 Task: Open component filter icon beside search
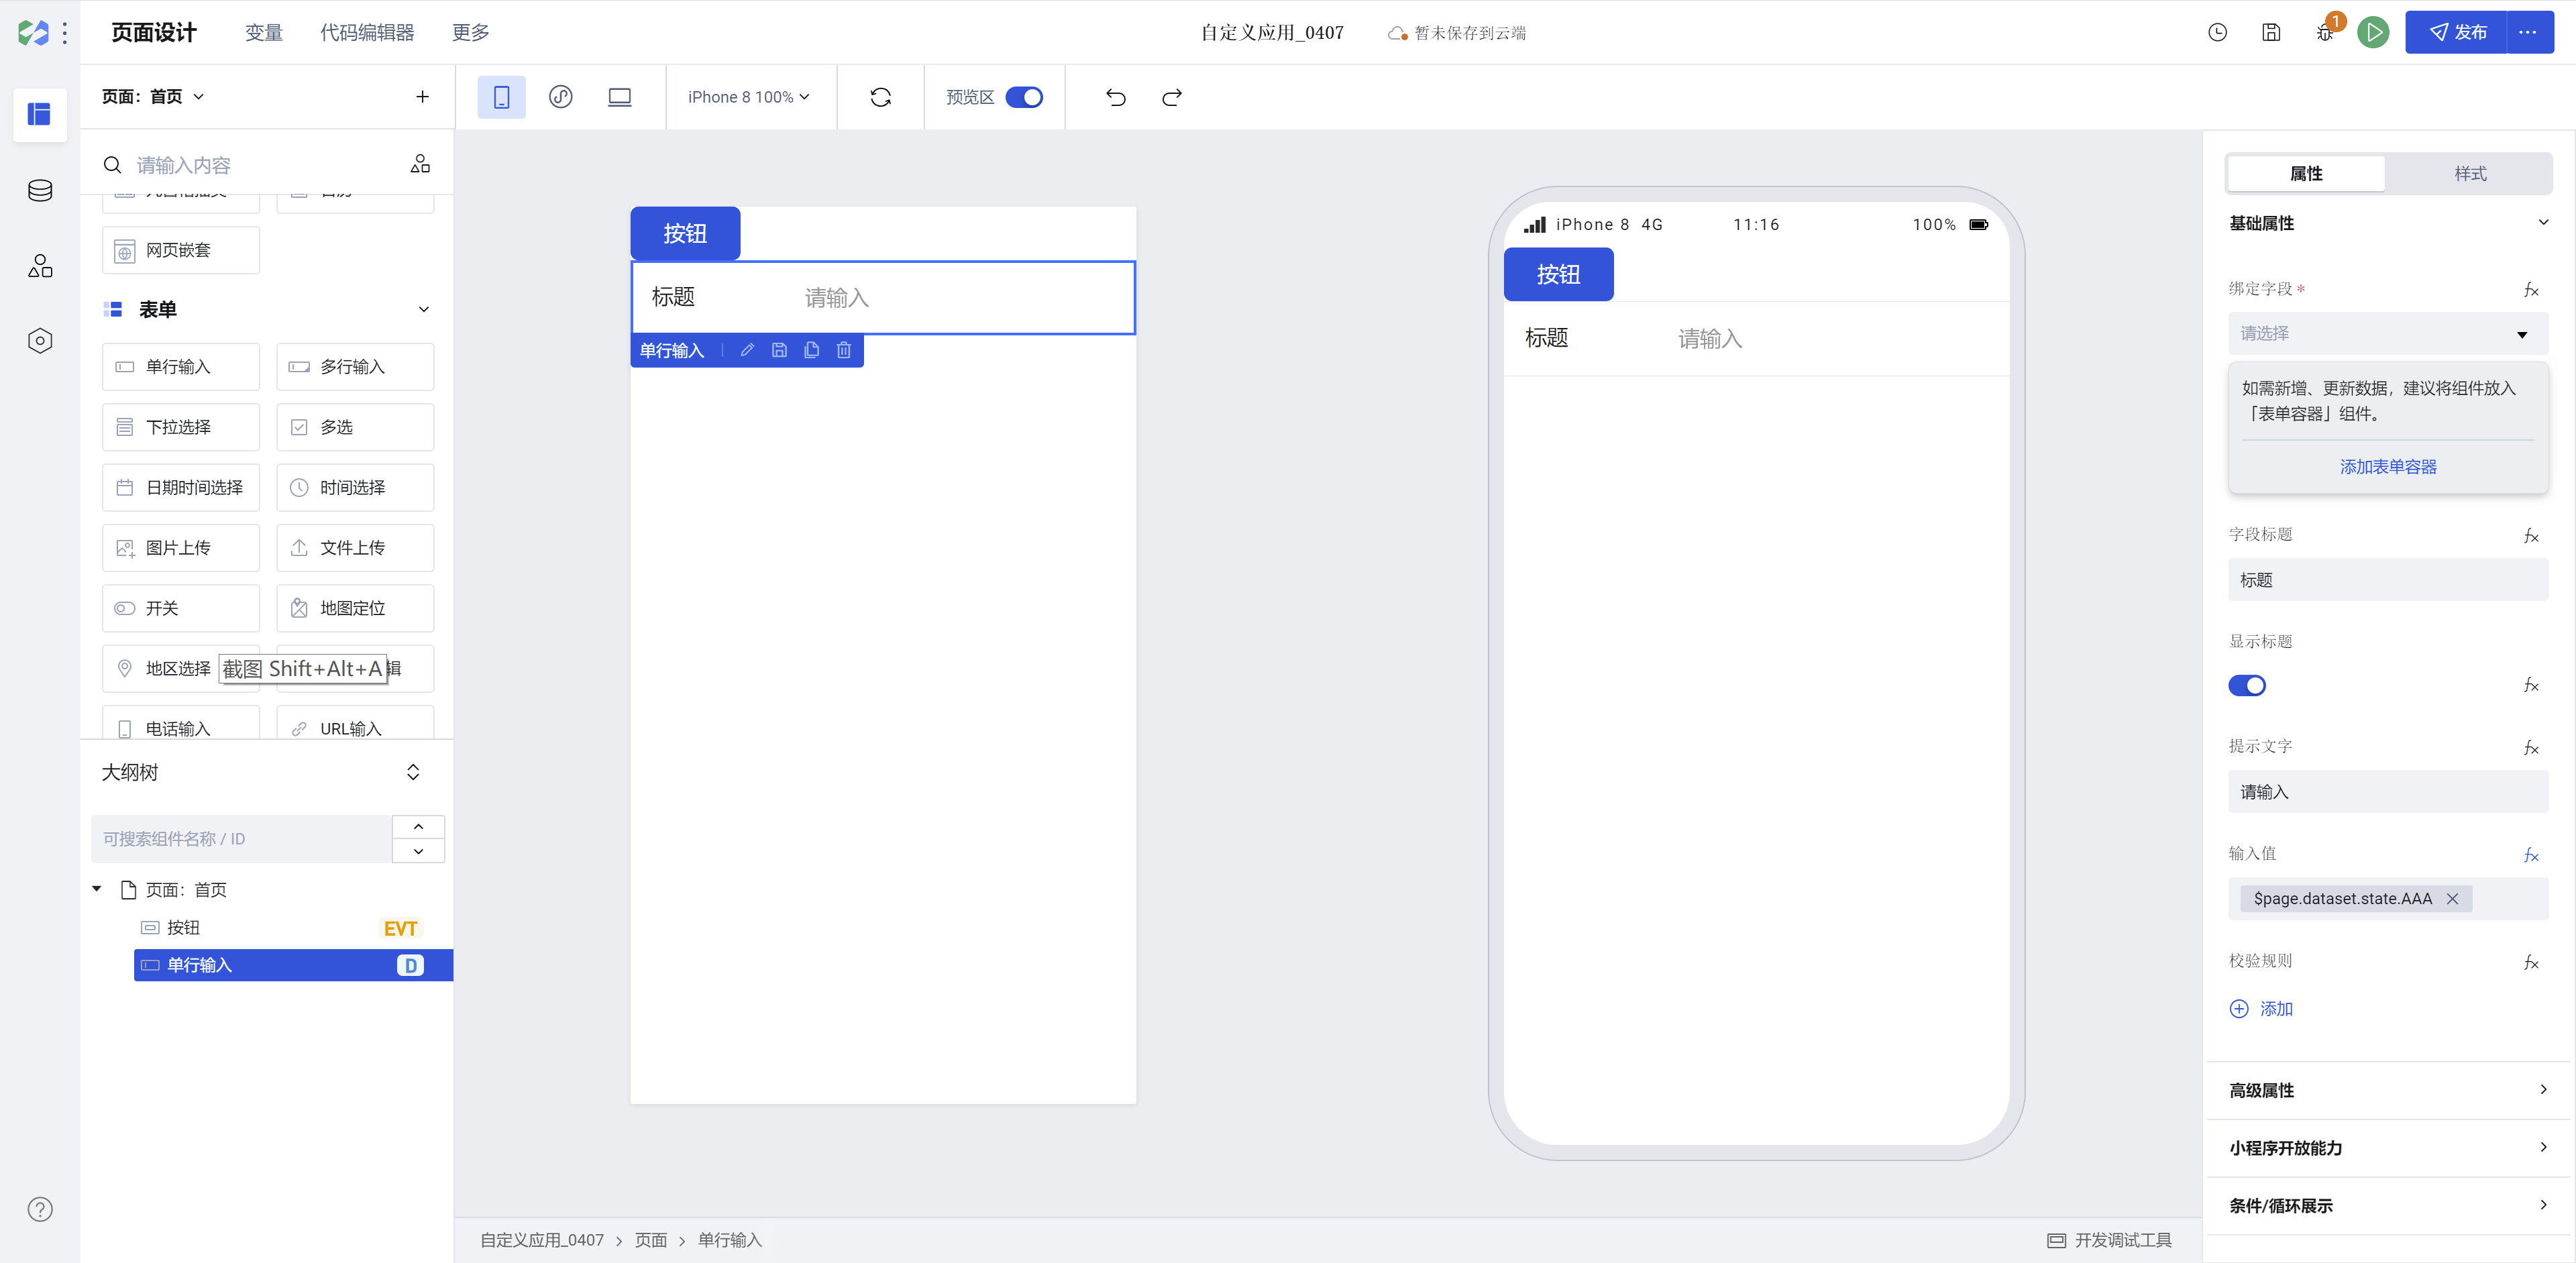tap(420, 164)
